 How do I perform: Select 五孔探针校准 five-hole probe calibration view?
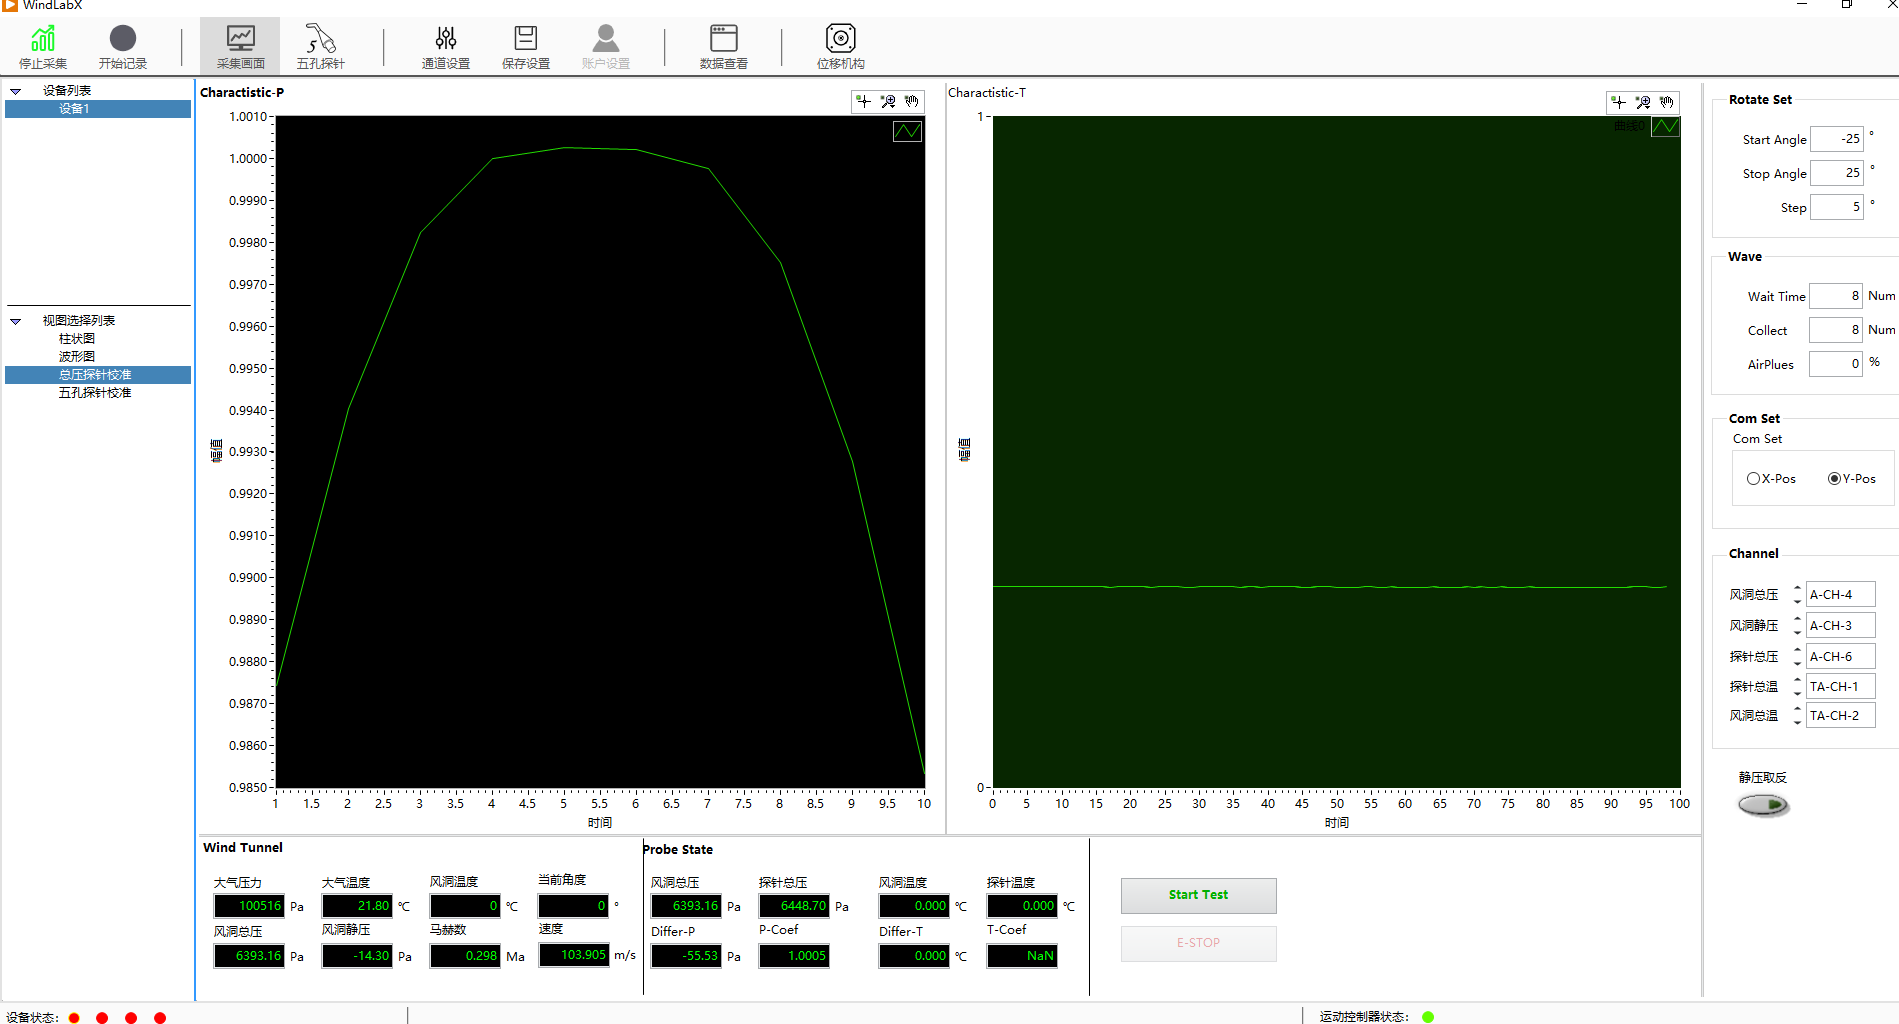click(x=95, y=393)
